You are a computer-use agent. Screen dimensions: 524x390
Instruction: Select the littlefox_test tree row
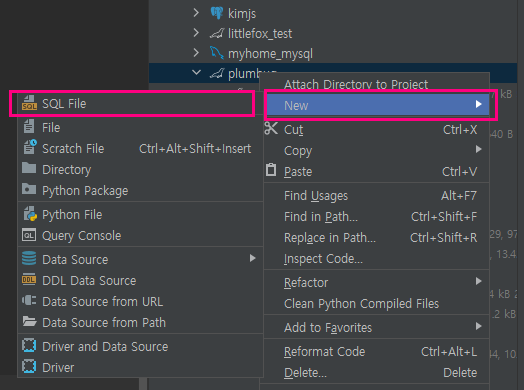(333, 33)
